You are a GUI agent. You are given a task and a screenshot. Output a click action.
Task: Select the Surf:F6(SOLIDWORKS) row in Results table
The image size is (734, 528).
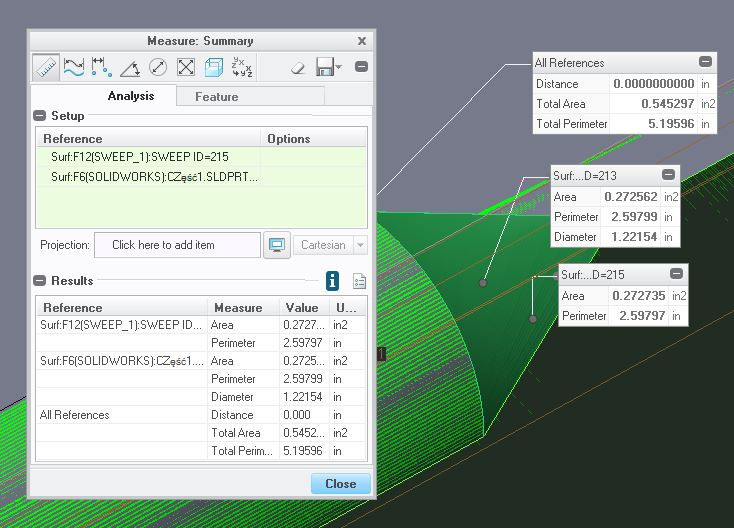201,361
